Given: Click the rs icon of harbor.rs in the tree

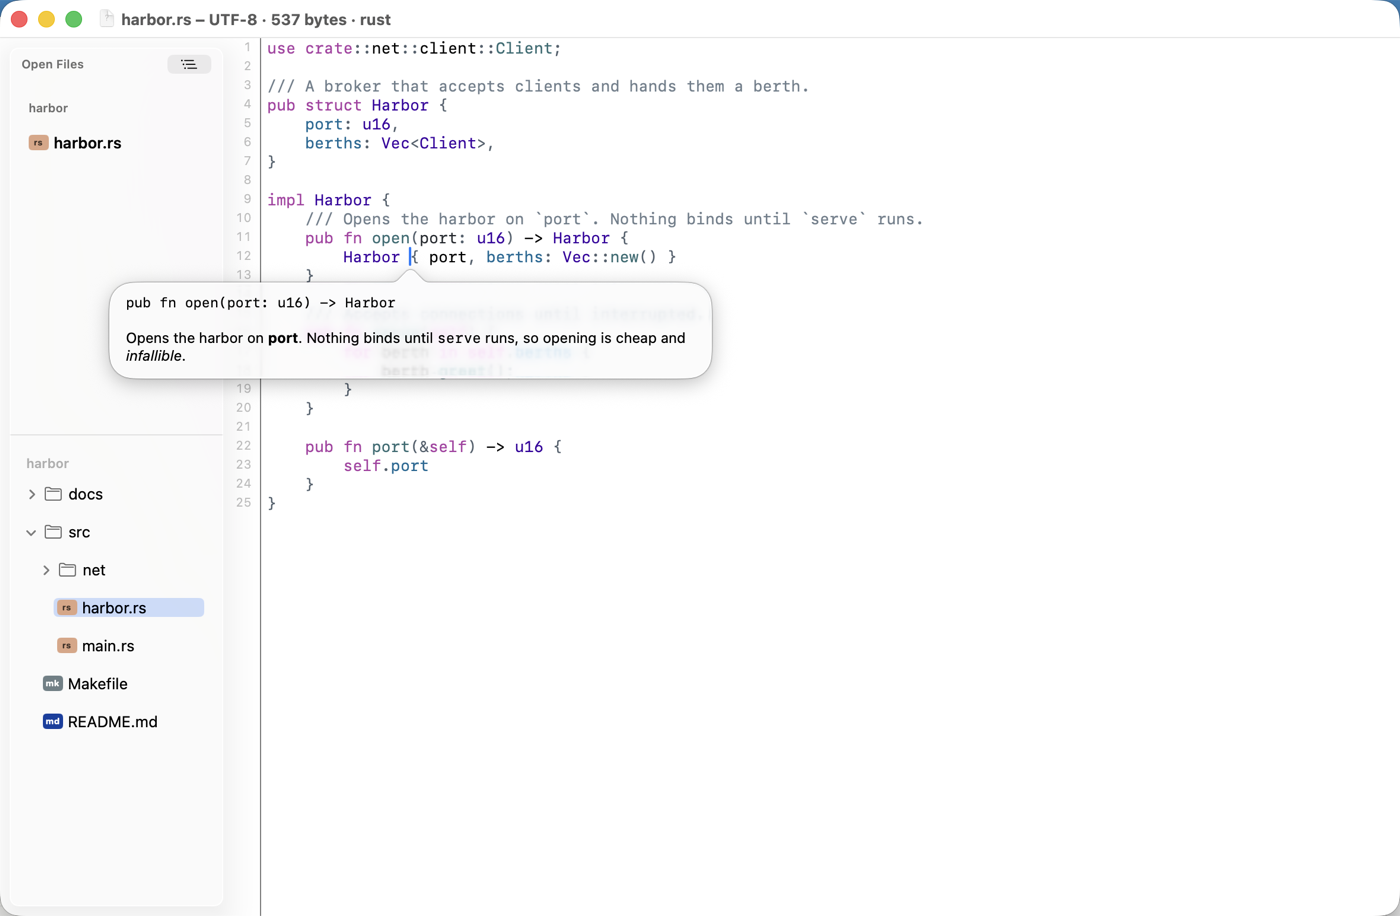Looking at the screenshot, I should point(66,608).
